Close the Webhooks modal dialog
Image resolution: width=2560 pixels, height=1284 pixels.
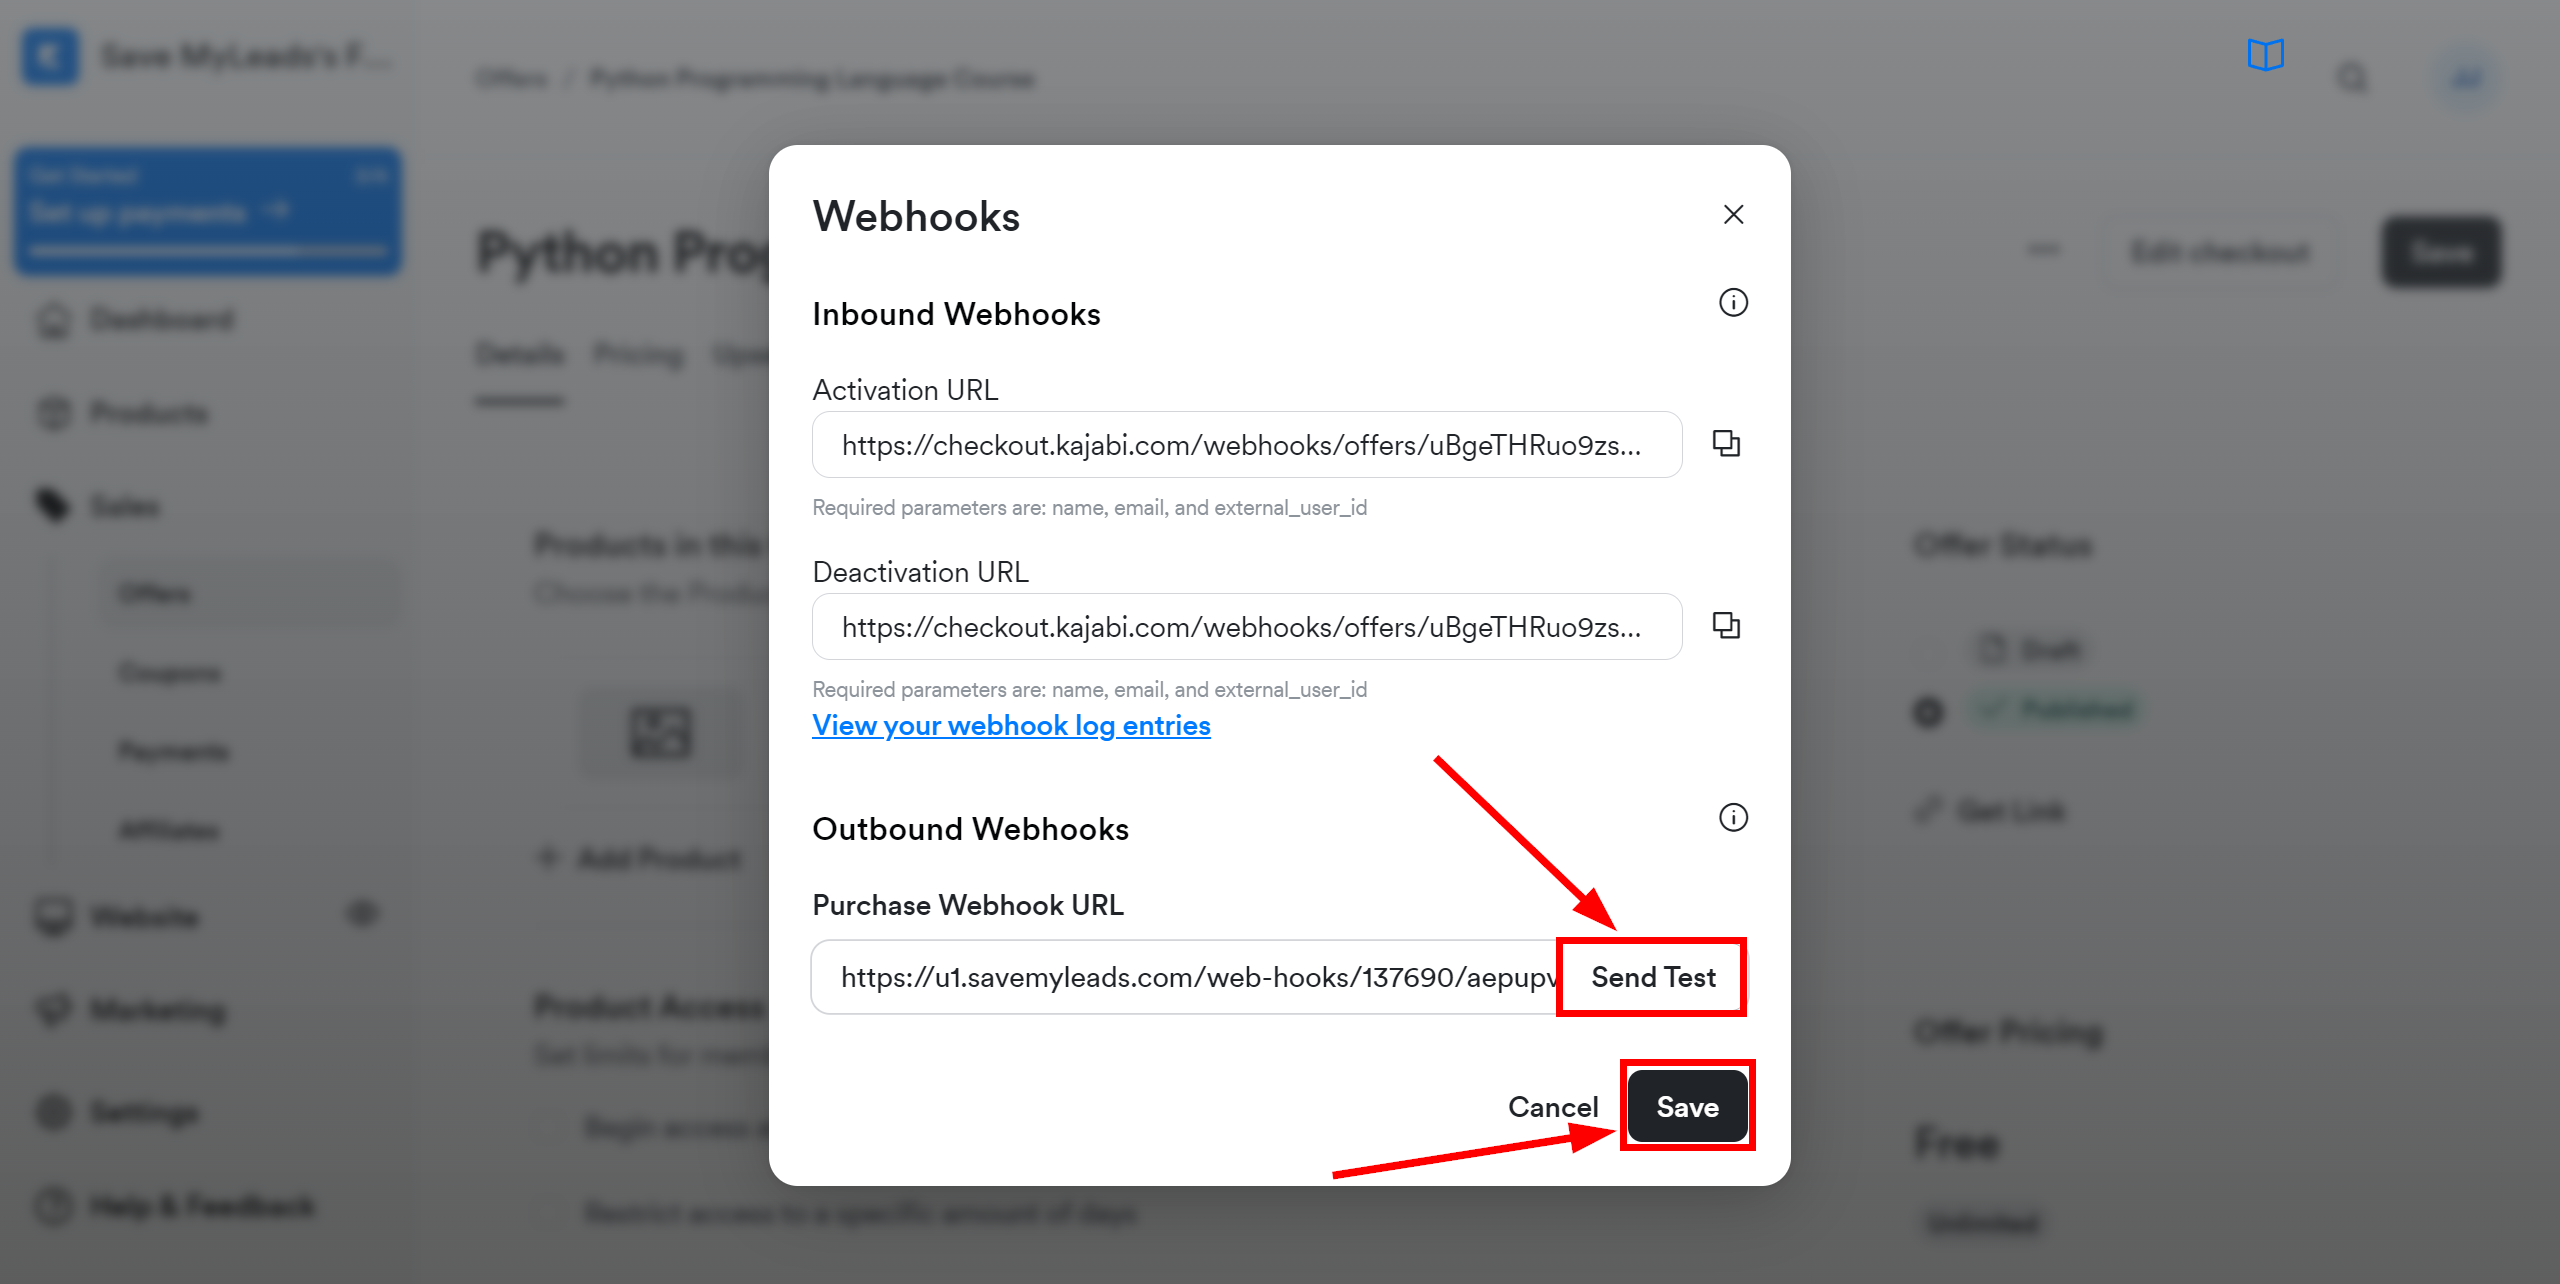tap(1733, 215)
